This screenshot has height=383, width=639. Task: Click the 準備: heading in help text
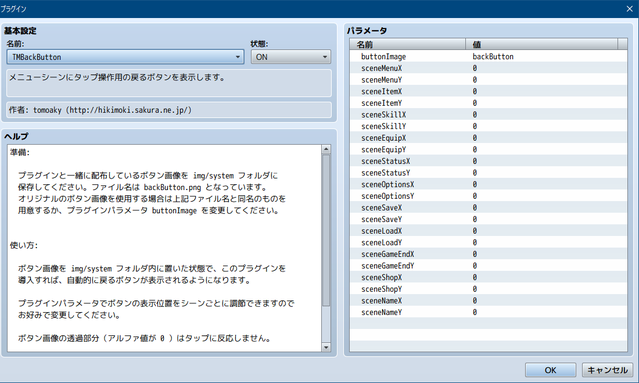pyautogui.click(x=20, y=152)
